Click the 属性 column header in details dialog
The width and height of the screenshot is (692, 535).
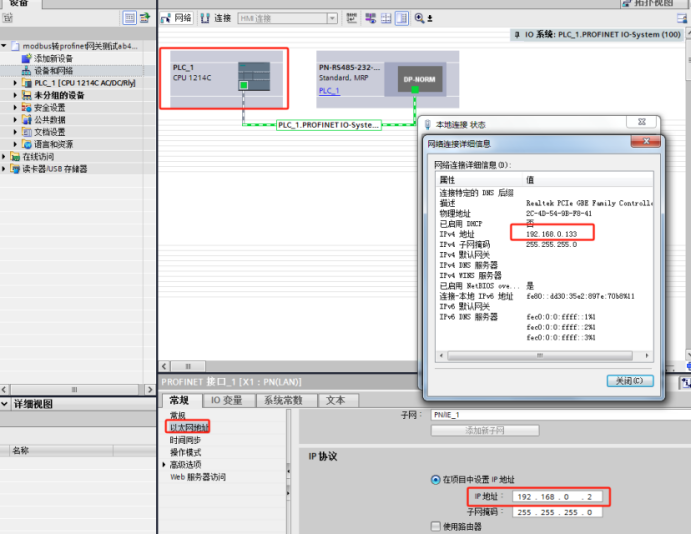coord(479,180)
